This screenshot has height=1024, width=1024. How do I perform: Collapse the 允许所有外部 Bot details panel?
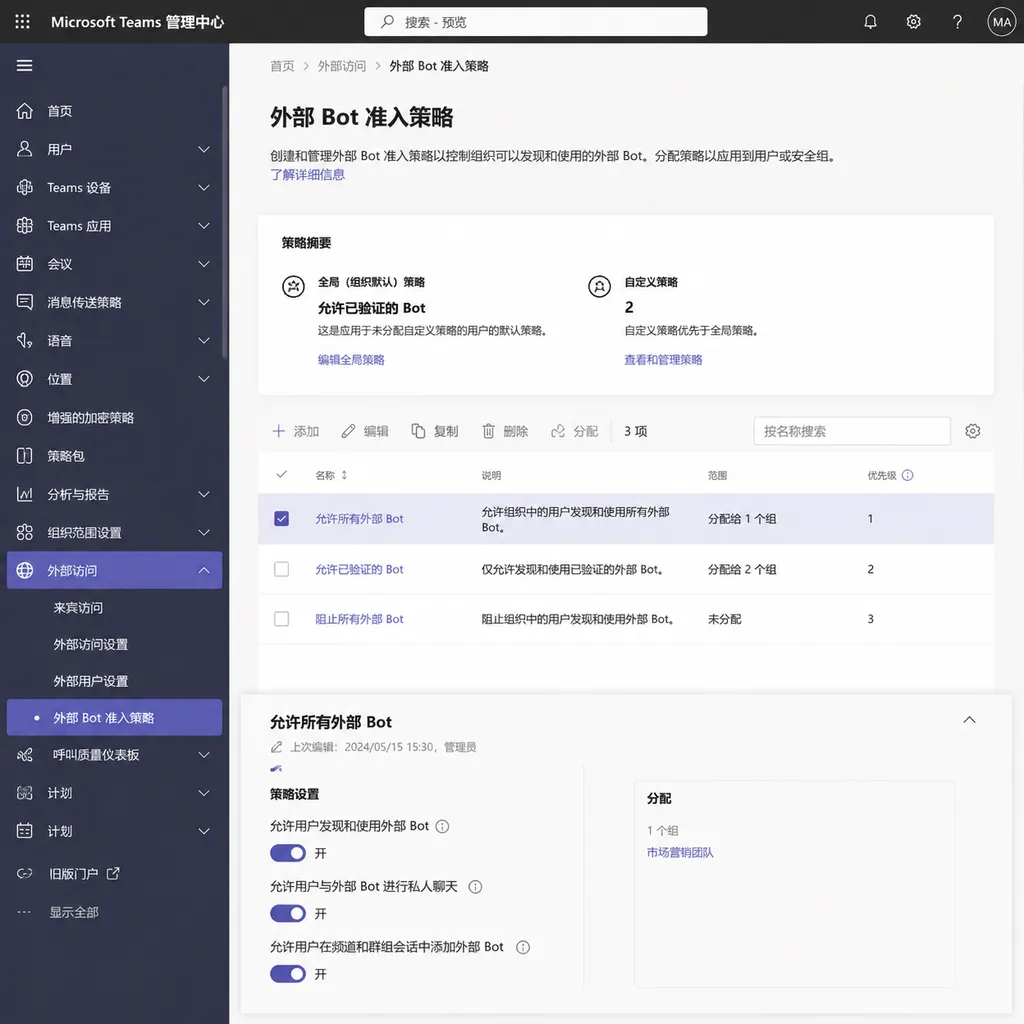tap(969, 720)
